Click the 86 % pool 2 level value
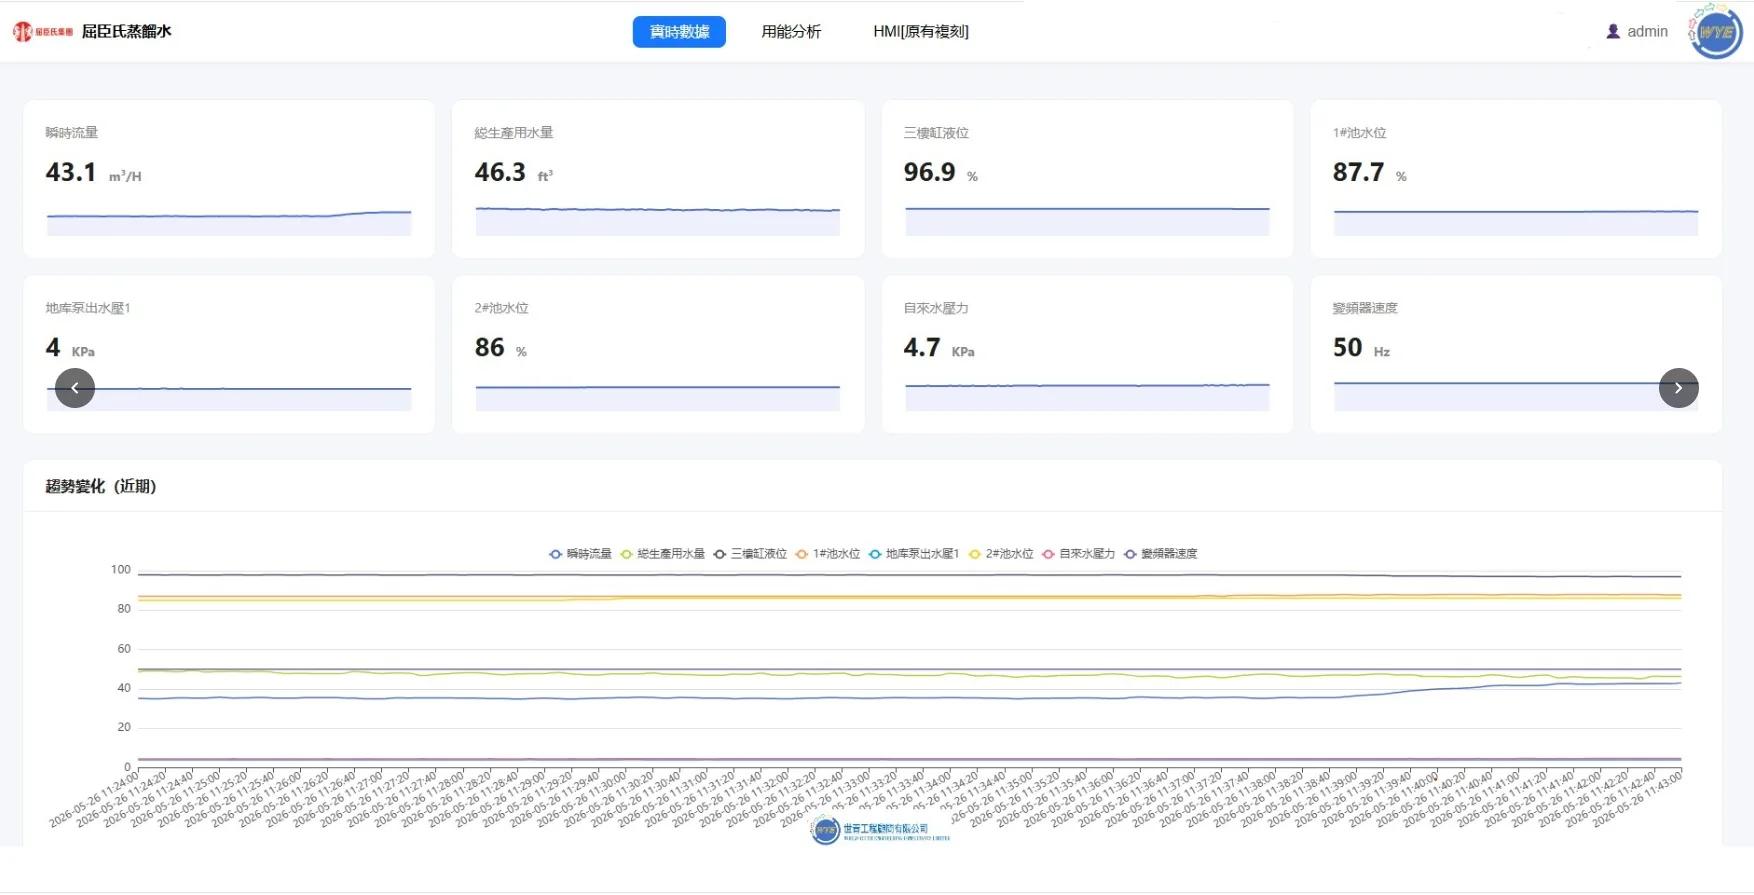This screenshot has height=895, width=1754. point(501,348)
